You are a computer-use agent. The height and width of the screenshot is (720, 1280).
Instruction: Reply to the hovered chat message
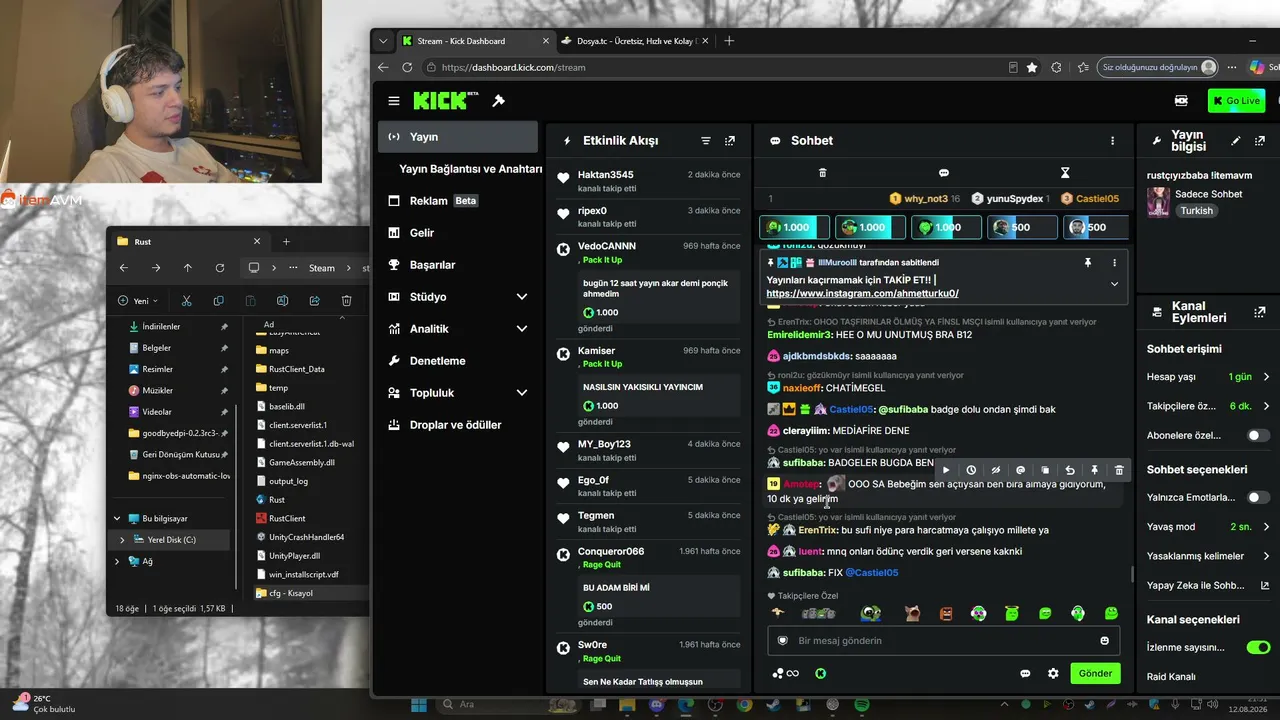pyautogui.click(x=1070, y=470)
